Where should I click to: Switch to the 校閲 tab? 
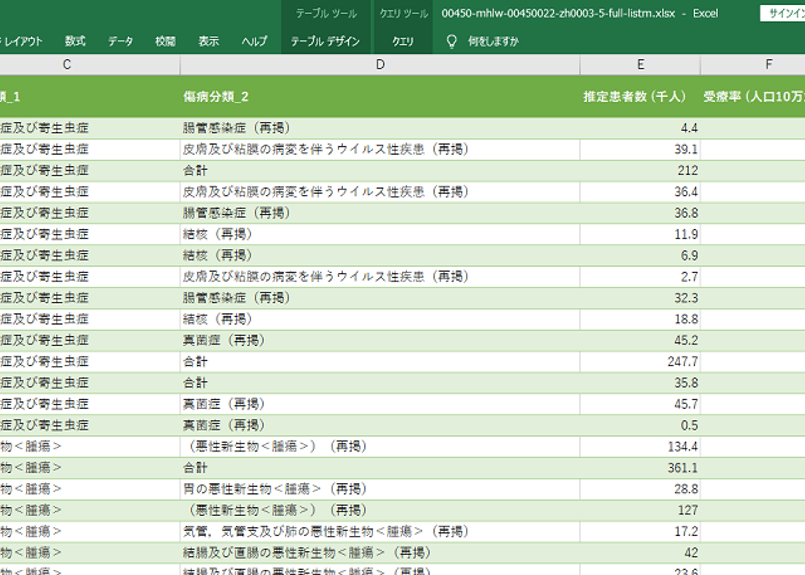click(165, 42)
